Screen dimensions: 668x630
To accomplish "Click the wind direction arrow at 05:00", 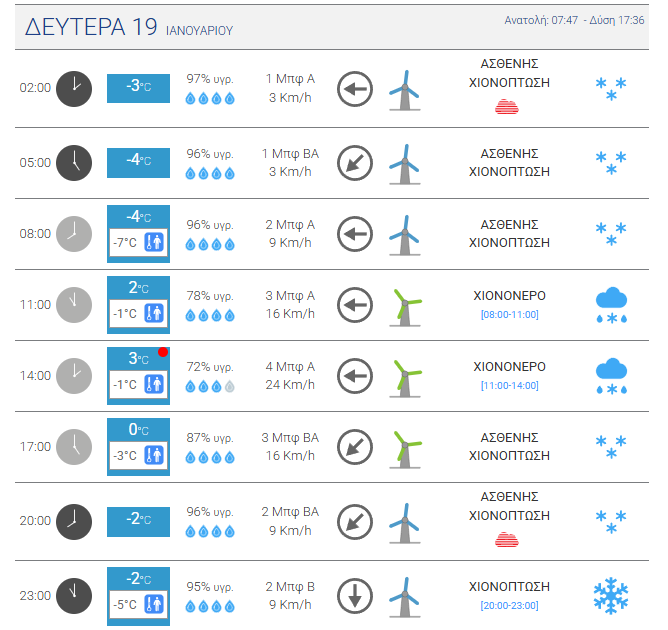I will coord(354,163).
